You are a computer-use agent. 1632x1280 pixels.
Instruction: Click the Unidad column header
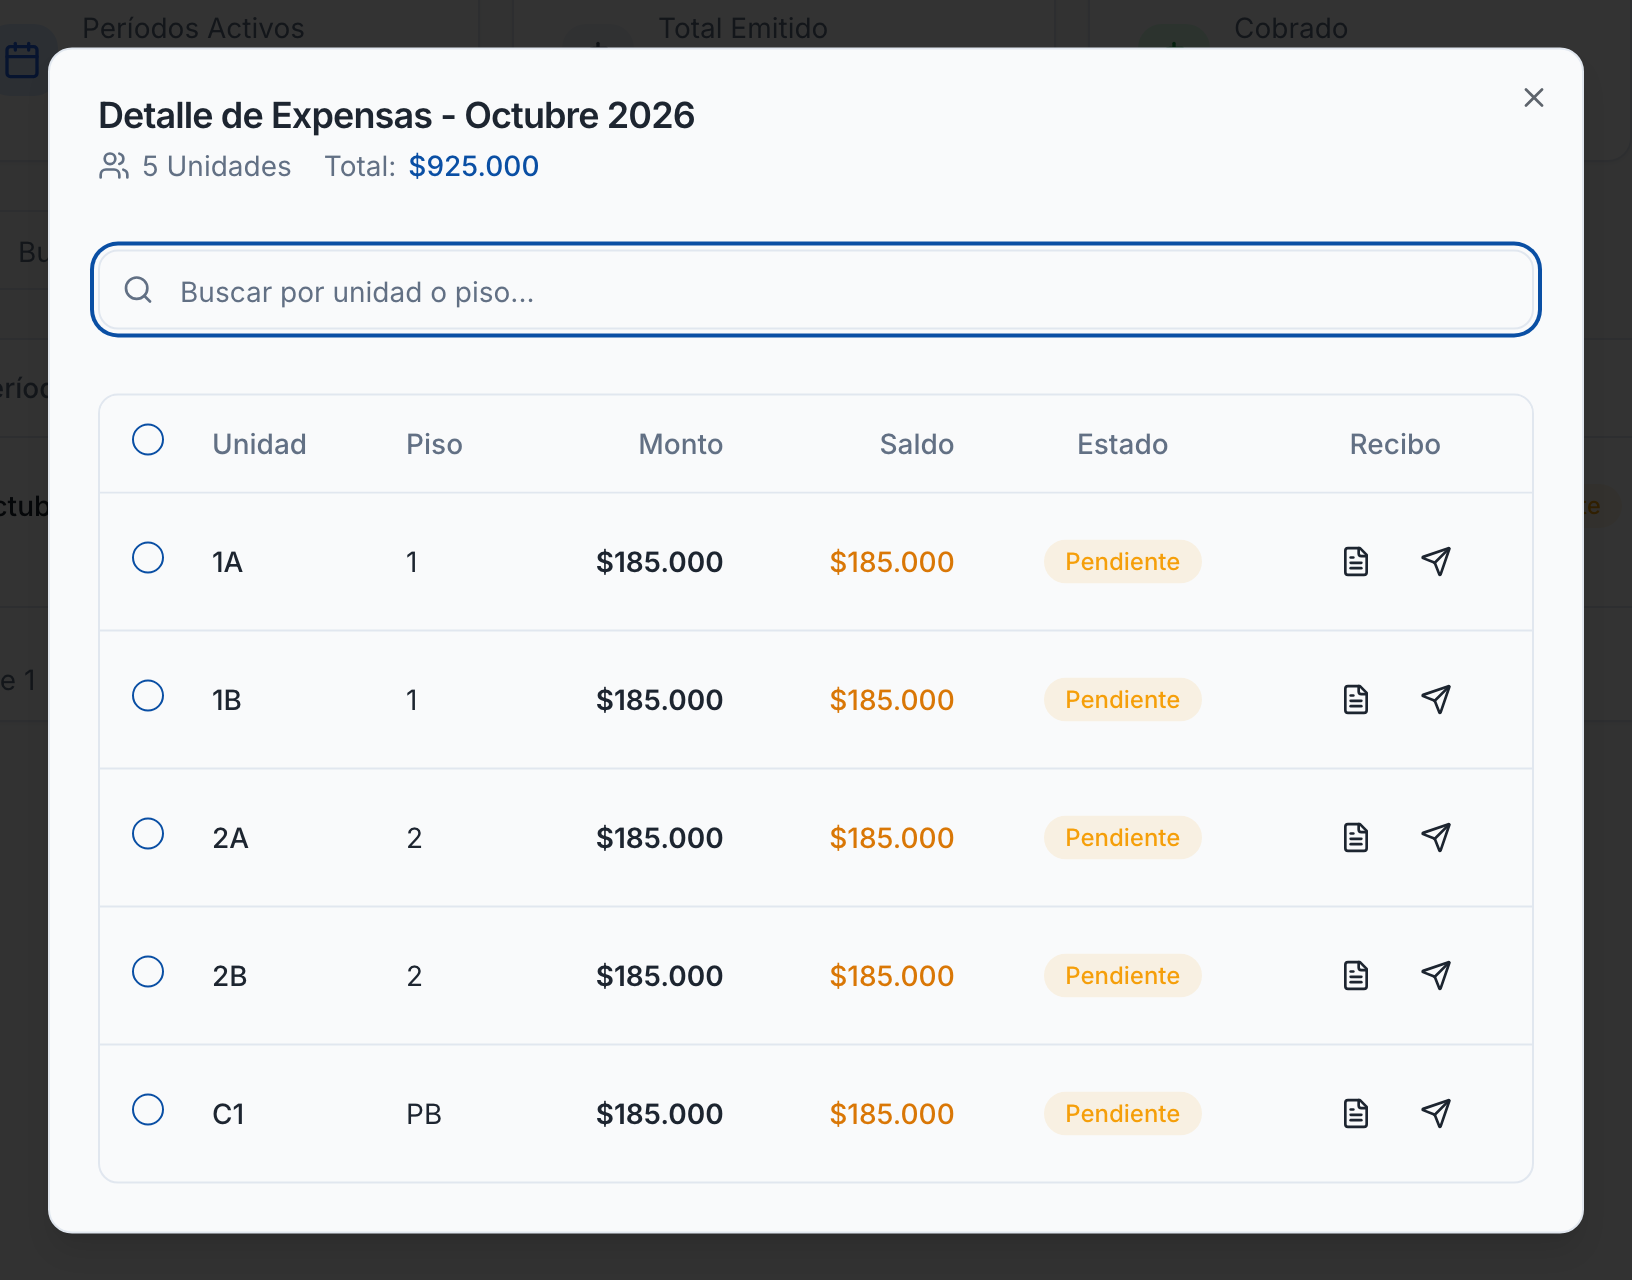pos(259,444)
